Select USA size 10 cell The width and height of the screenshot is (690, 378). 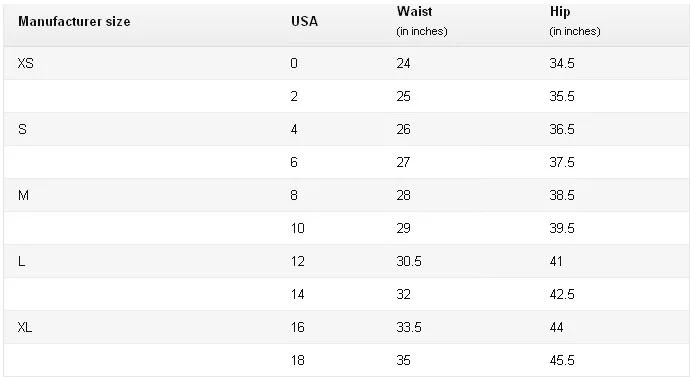tap(297, 228)
